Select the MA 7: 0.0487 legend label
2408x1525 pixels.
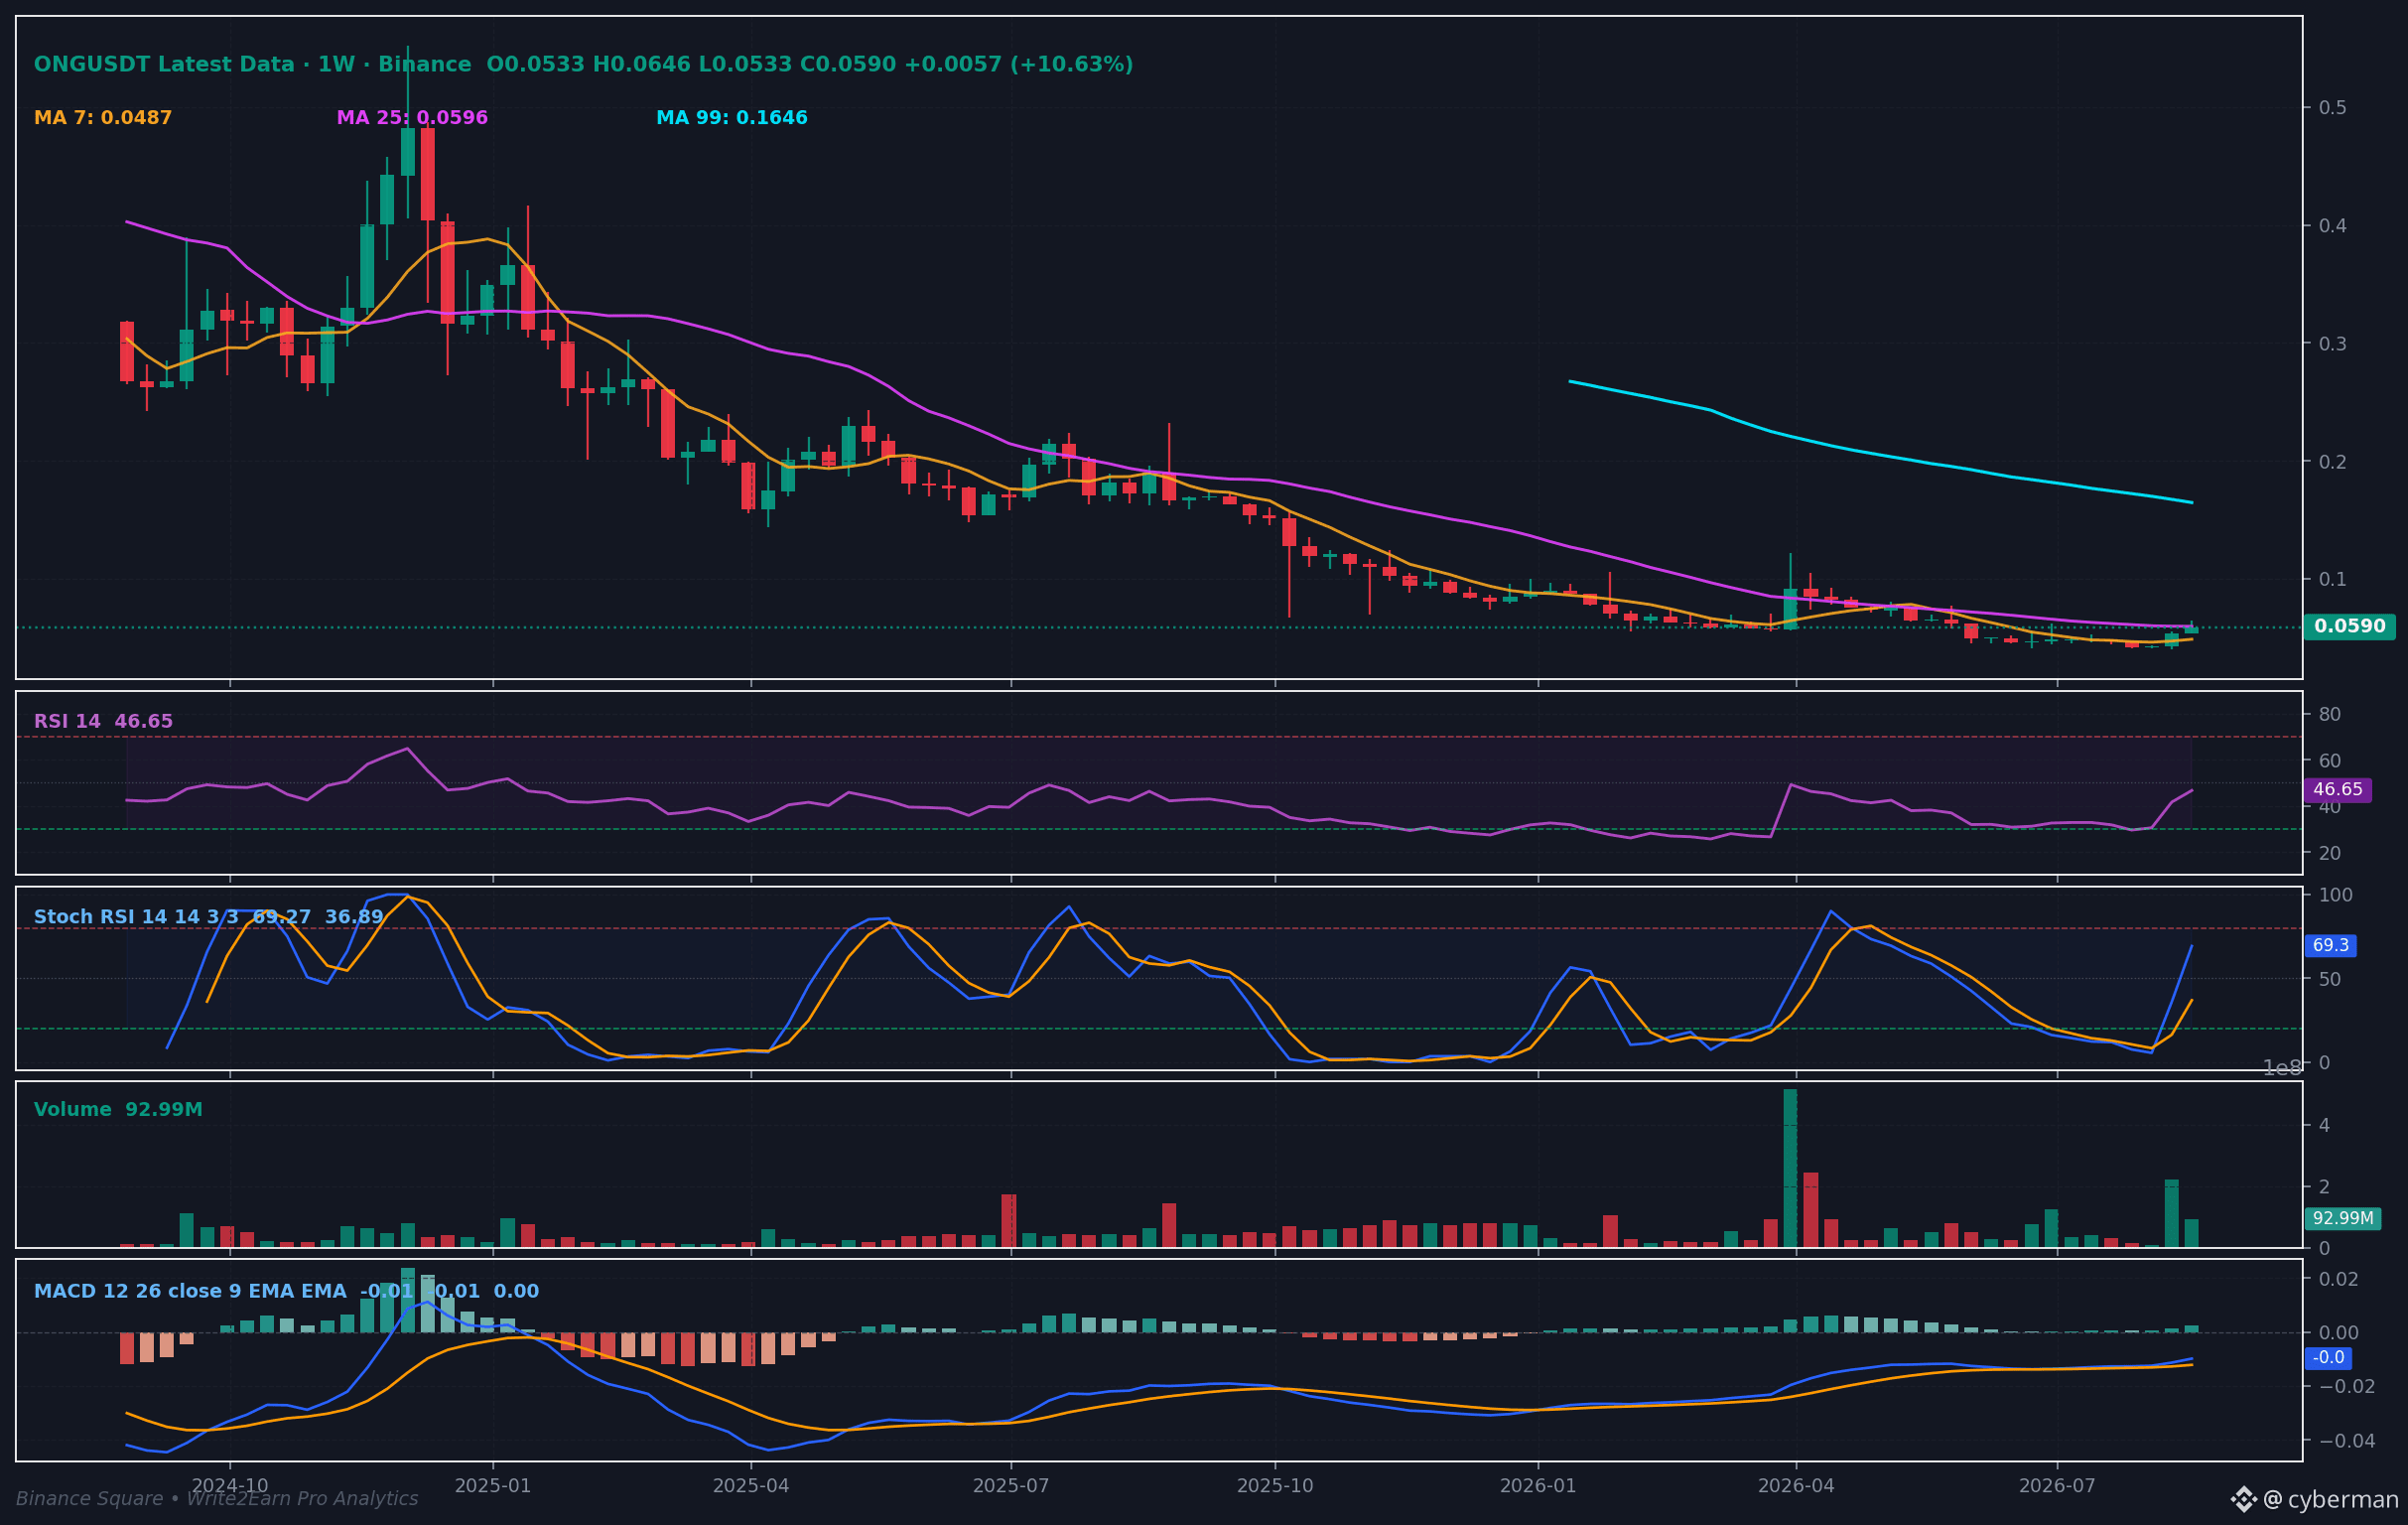103,118
